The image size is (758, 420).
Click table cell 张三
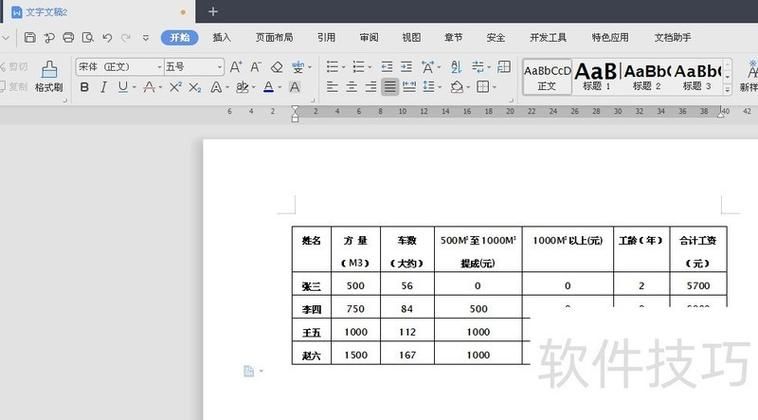311,286
